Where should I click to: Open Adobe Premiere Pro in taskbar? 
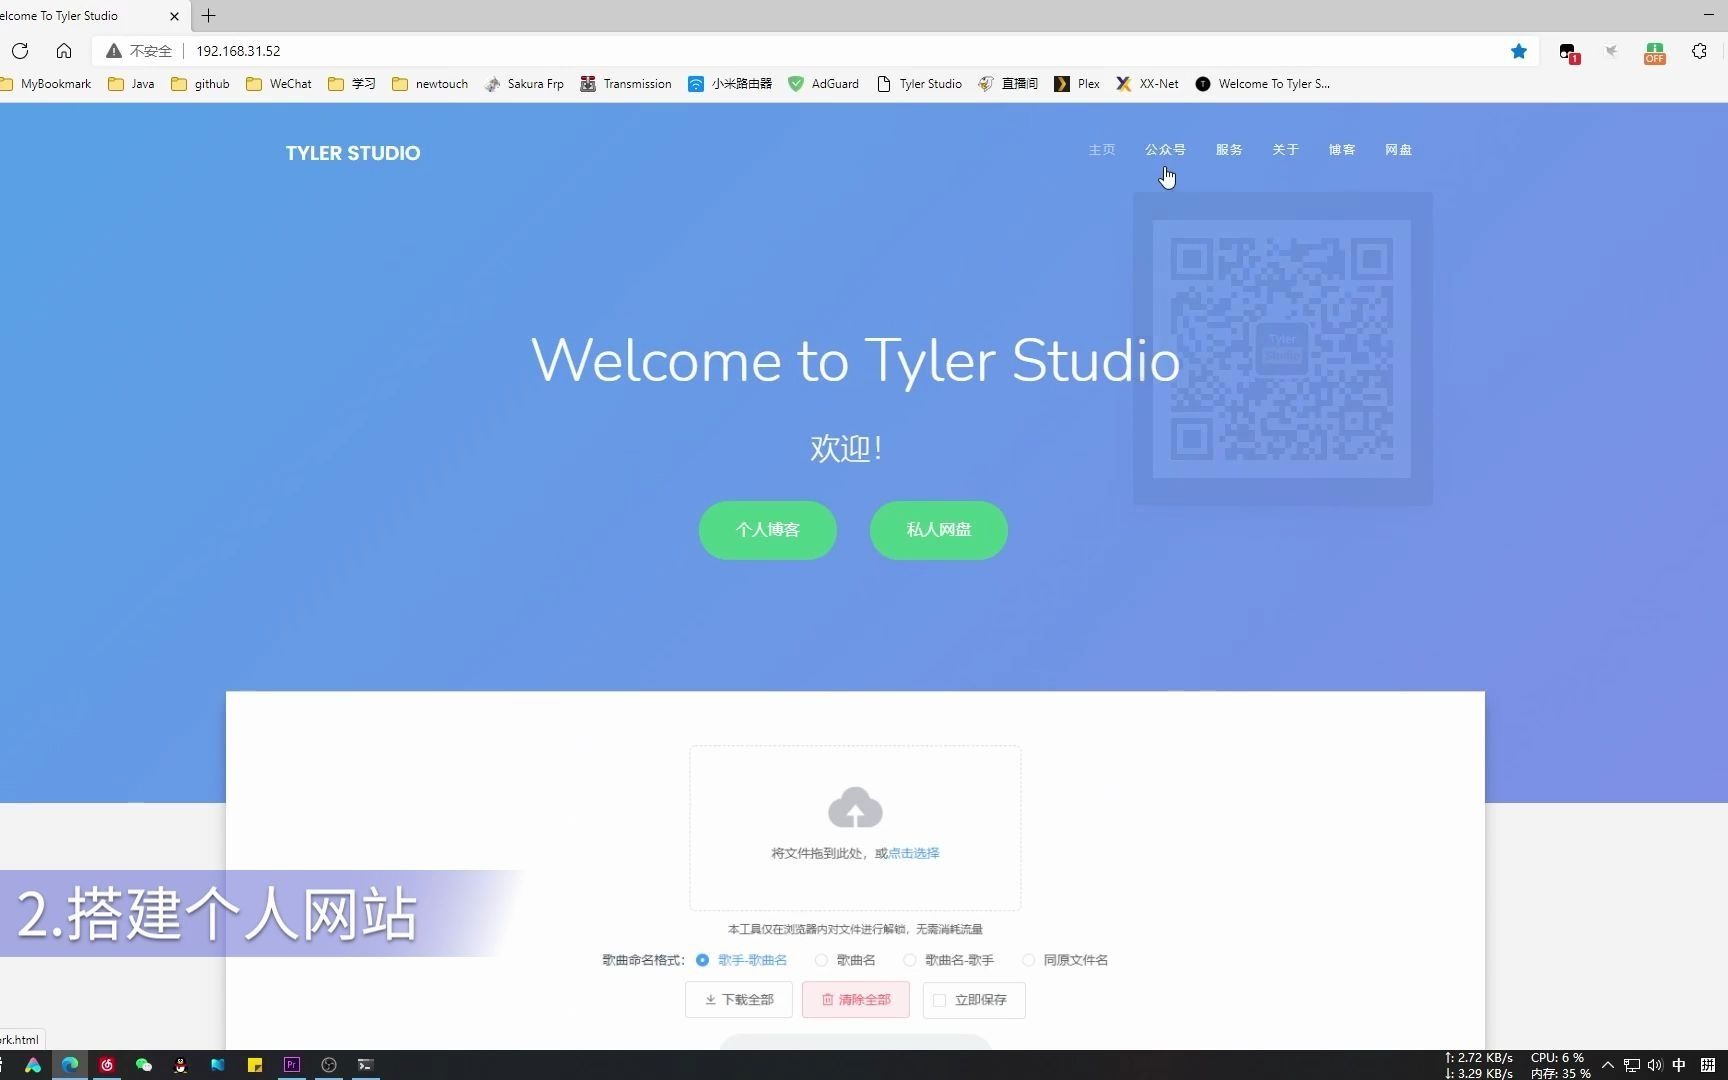(x=292, y=1065)
